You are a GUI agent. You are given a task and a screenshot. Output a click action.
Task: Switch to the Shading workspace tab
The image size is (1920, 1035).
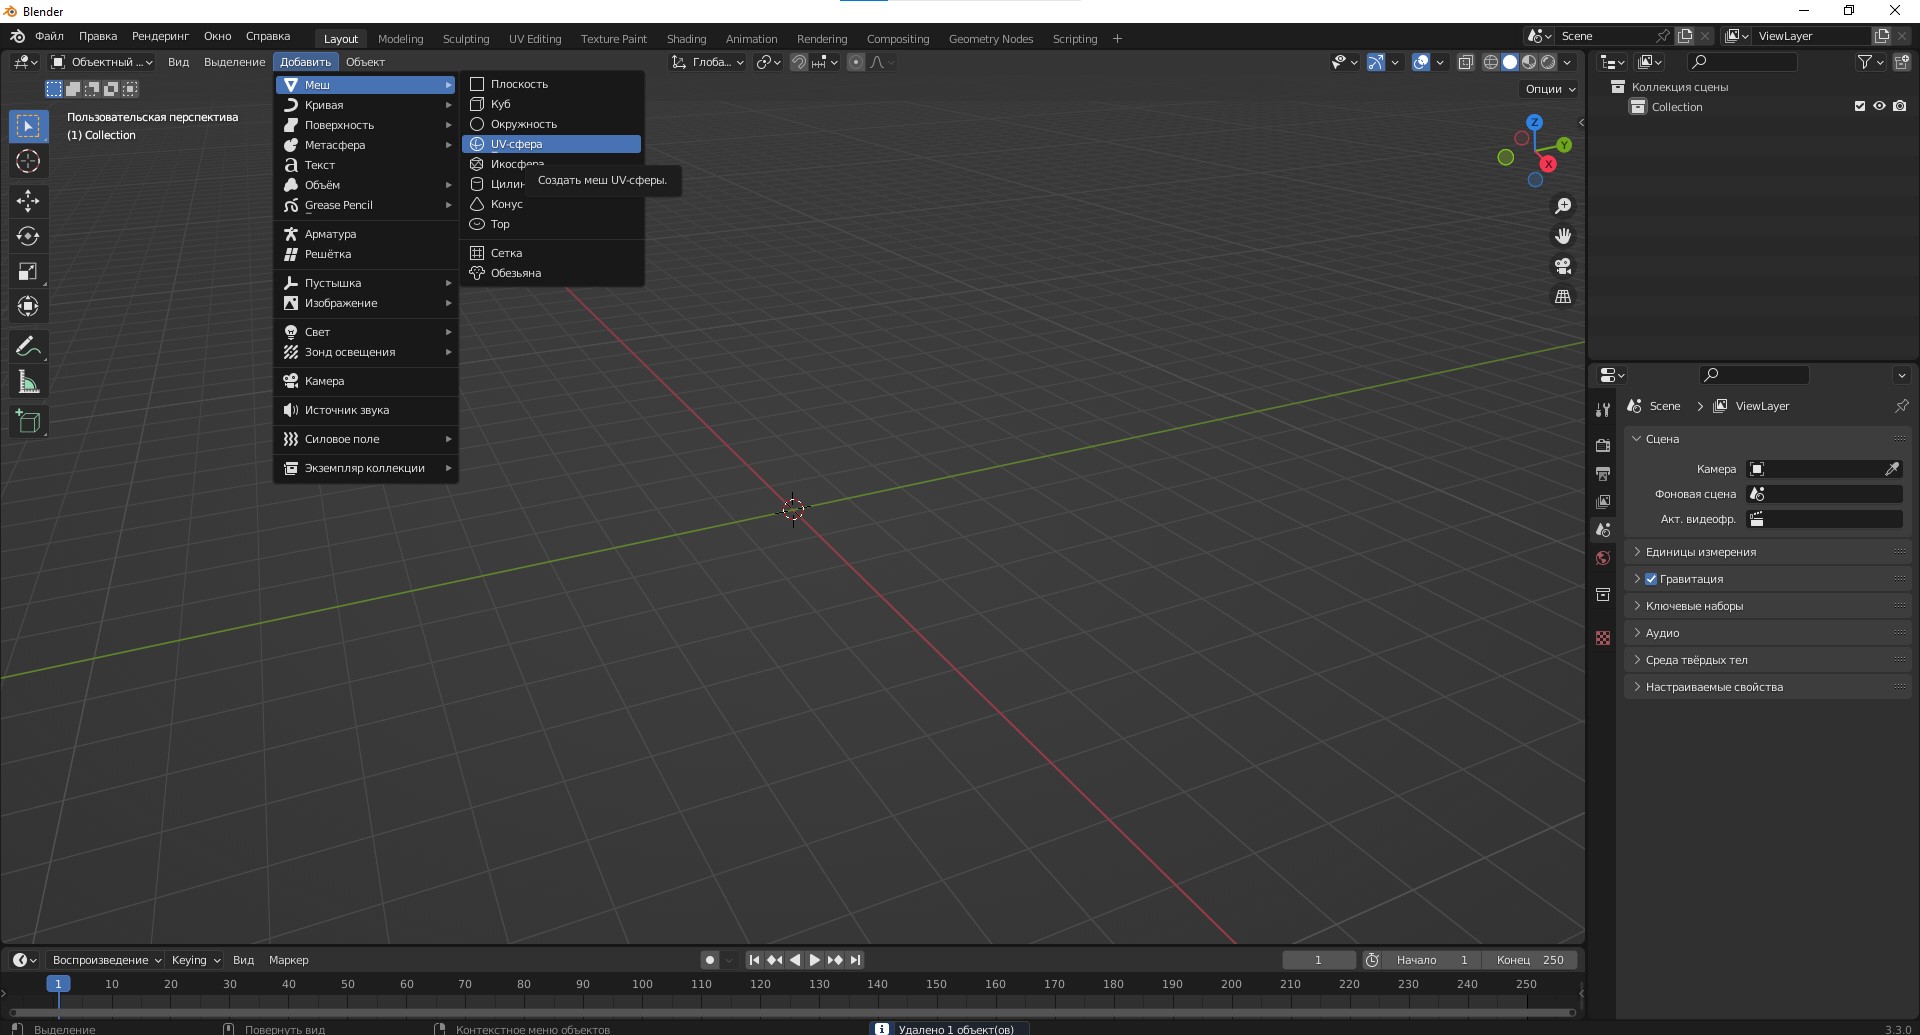tap(686, 39)
